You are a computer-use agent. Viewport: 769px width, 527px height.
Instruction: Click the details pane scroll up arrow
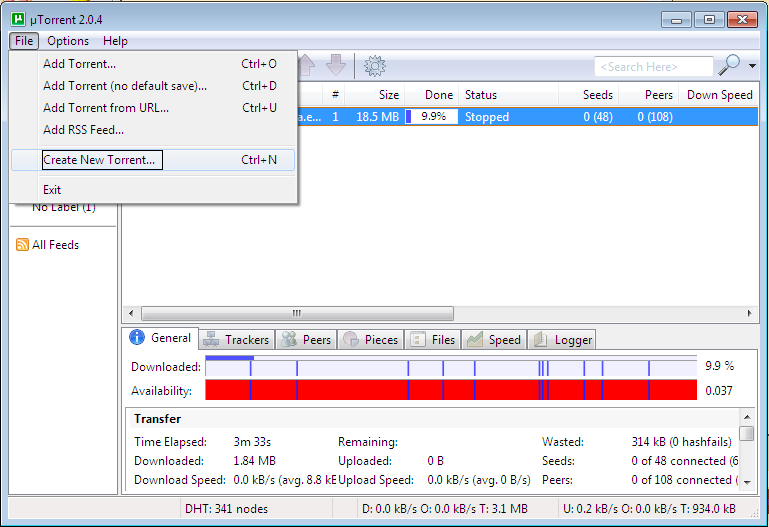(747, 417)
